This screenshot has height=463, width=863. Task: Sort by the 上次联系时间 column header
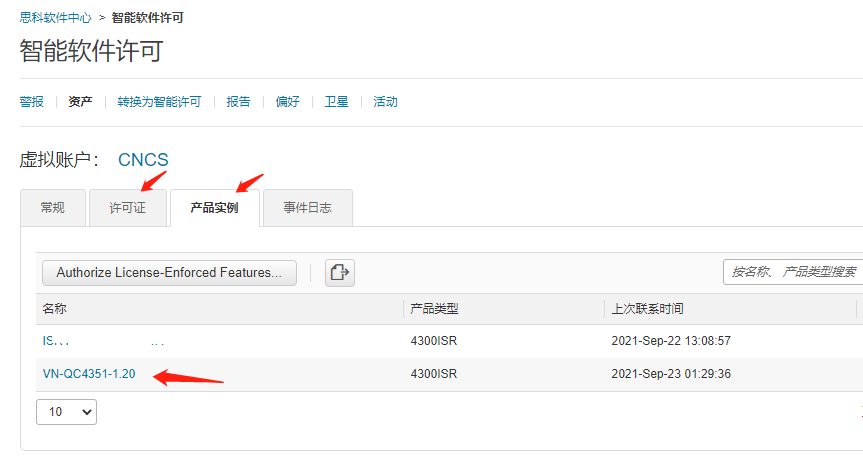click(x=647, y=309)
